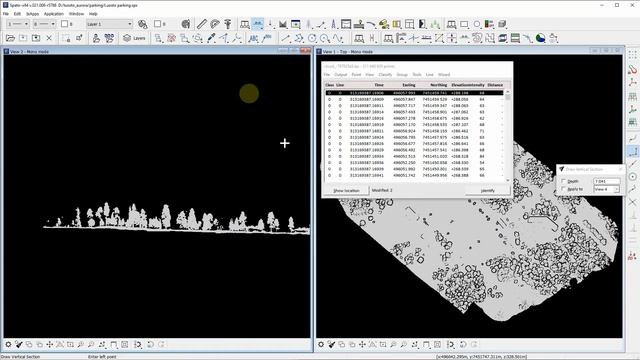Click the settings gear icon in View 1

point(321,344)
